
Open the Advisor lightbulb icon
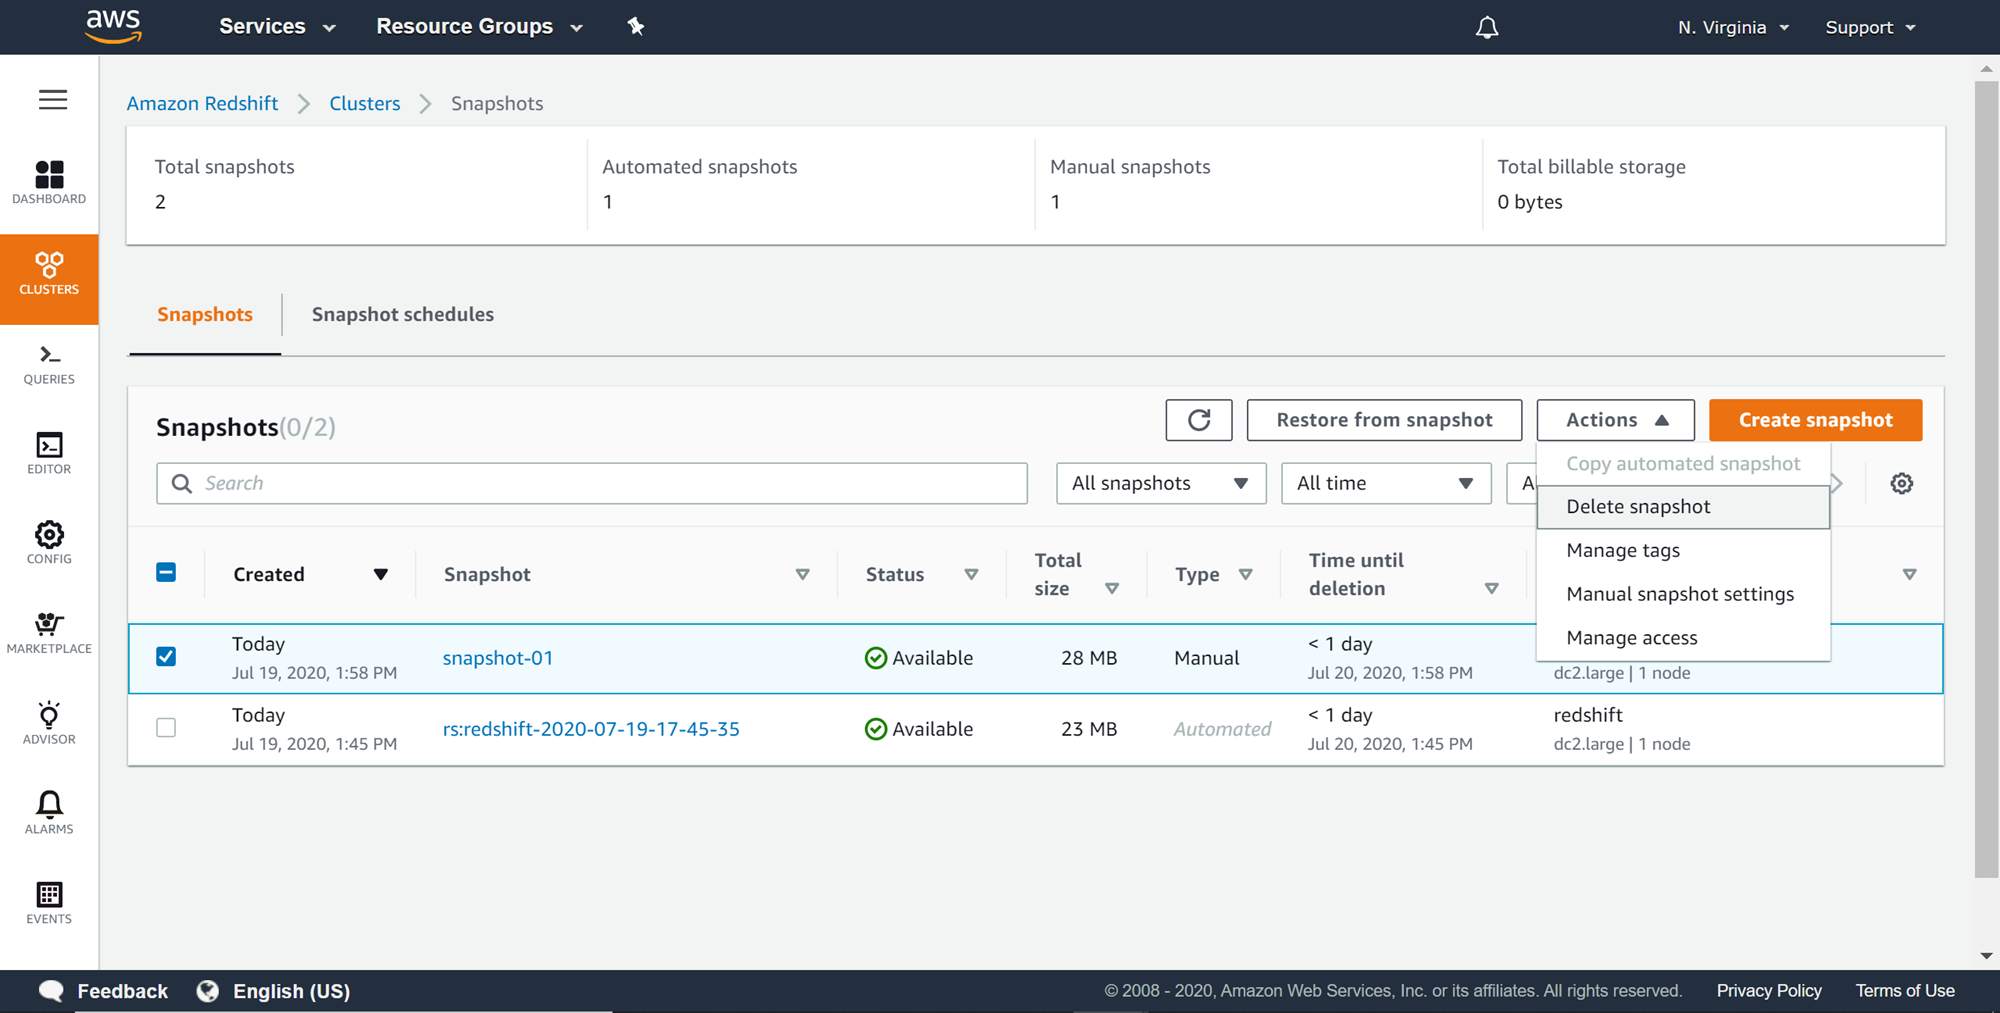[x=49, y=723]
